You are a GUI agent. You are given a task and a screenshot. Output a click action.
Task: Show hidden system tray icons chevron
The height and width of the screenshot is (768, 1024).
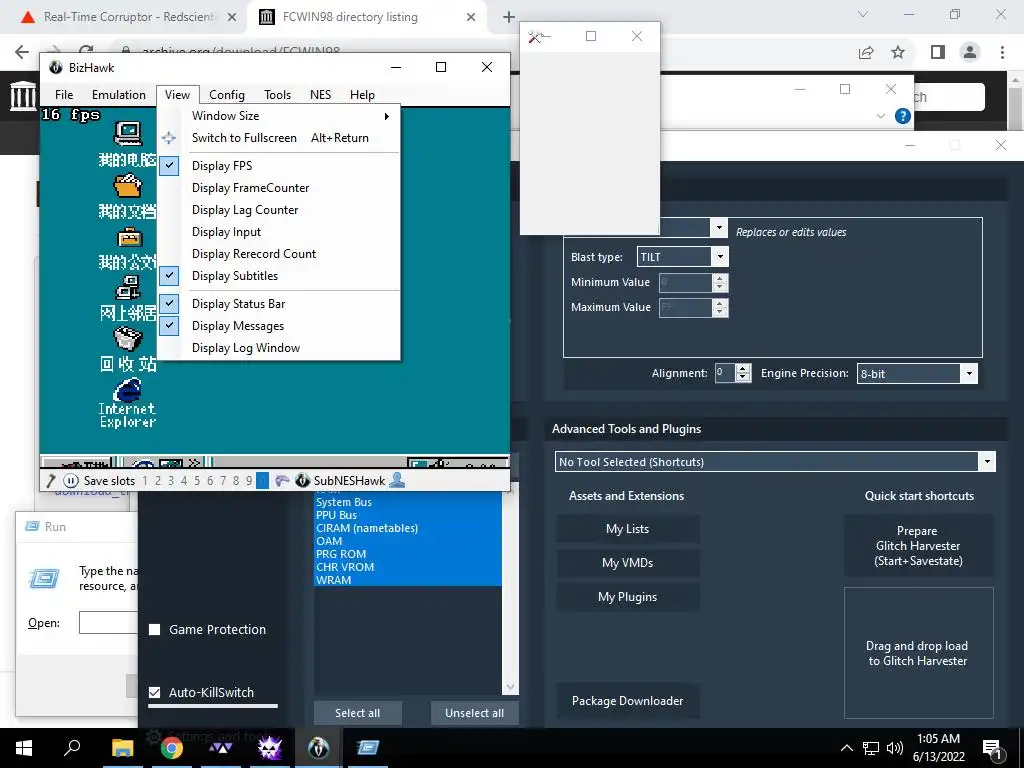click(846, 748)
